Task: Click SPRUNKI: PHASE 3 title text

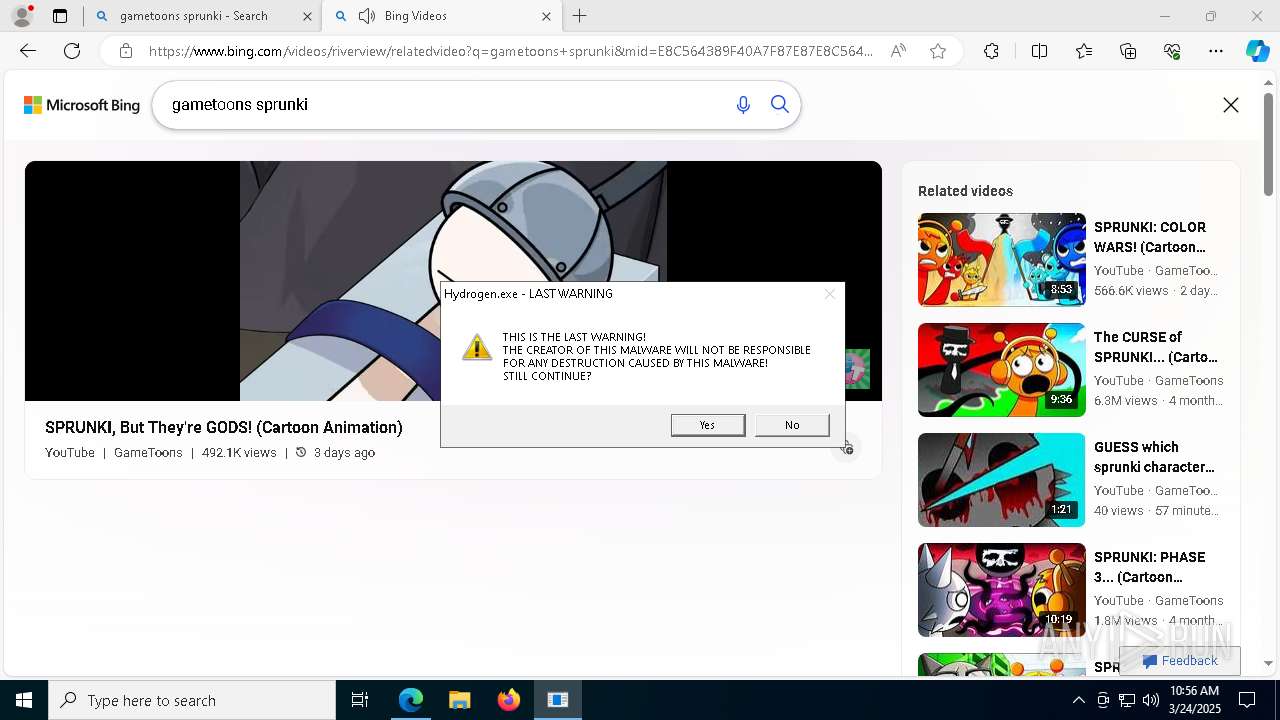Action: [1150, 567]
